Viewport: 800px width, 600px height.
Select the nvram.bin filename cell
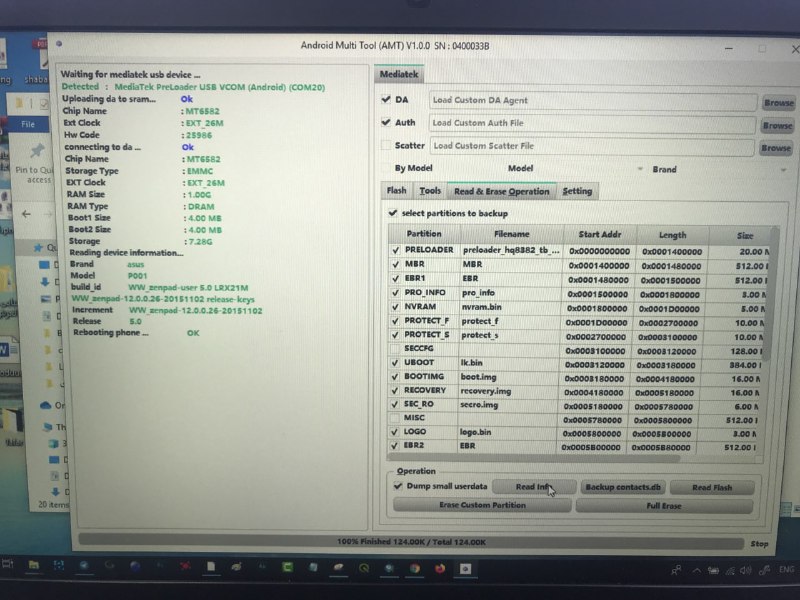(x=509, y=307)
